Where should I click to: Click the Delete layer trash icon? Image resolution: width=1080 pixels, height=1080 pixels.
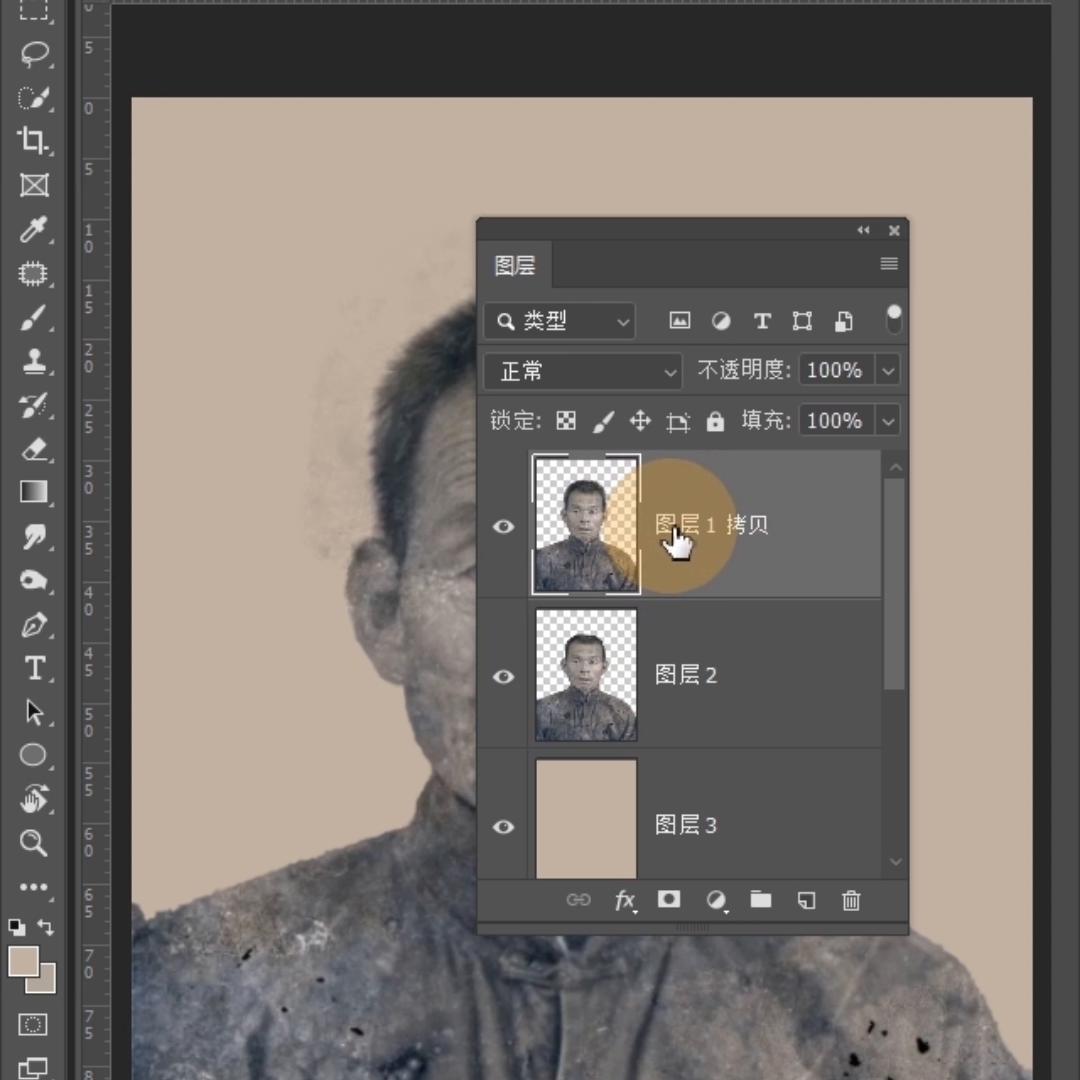[851, 900]
